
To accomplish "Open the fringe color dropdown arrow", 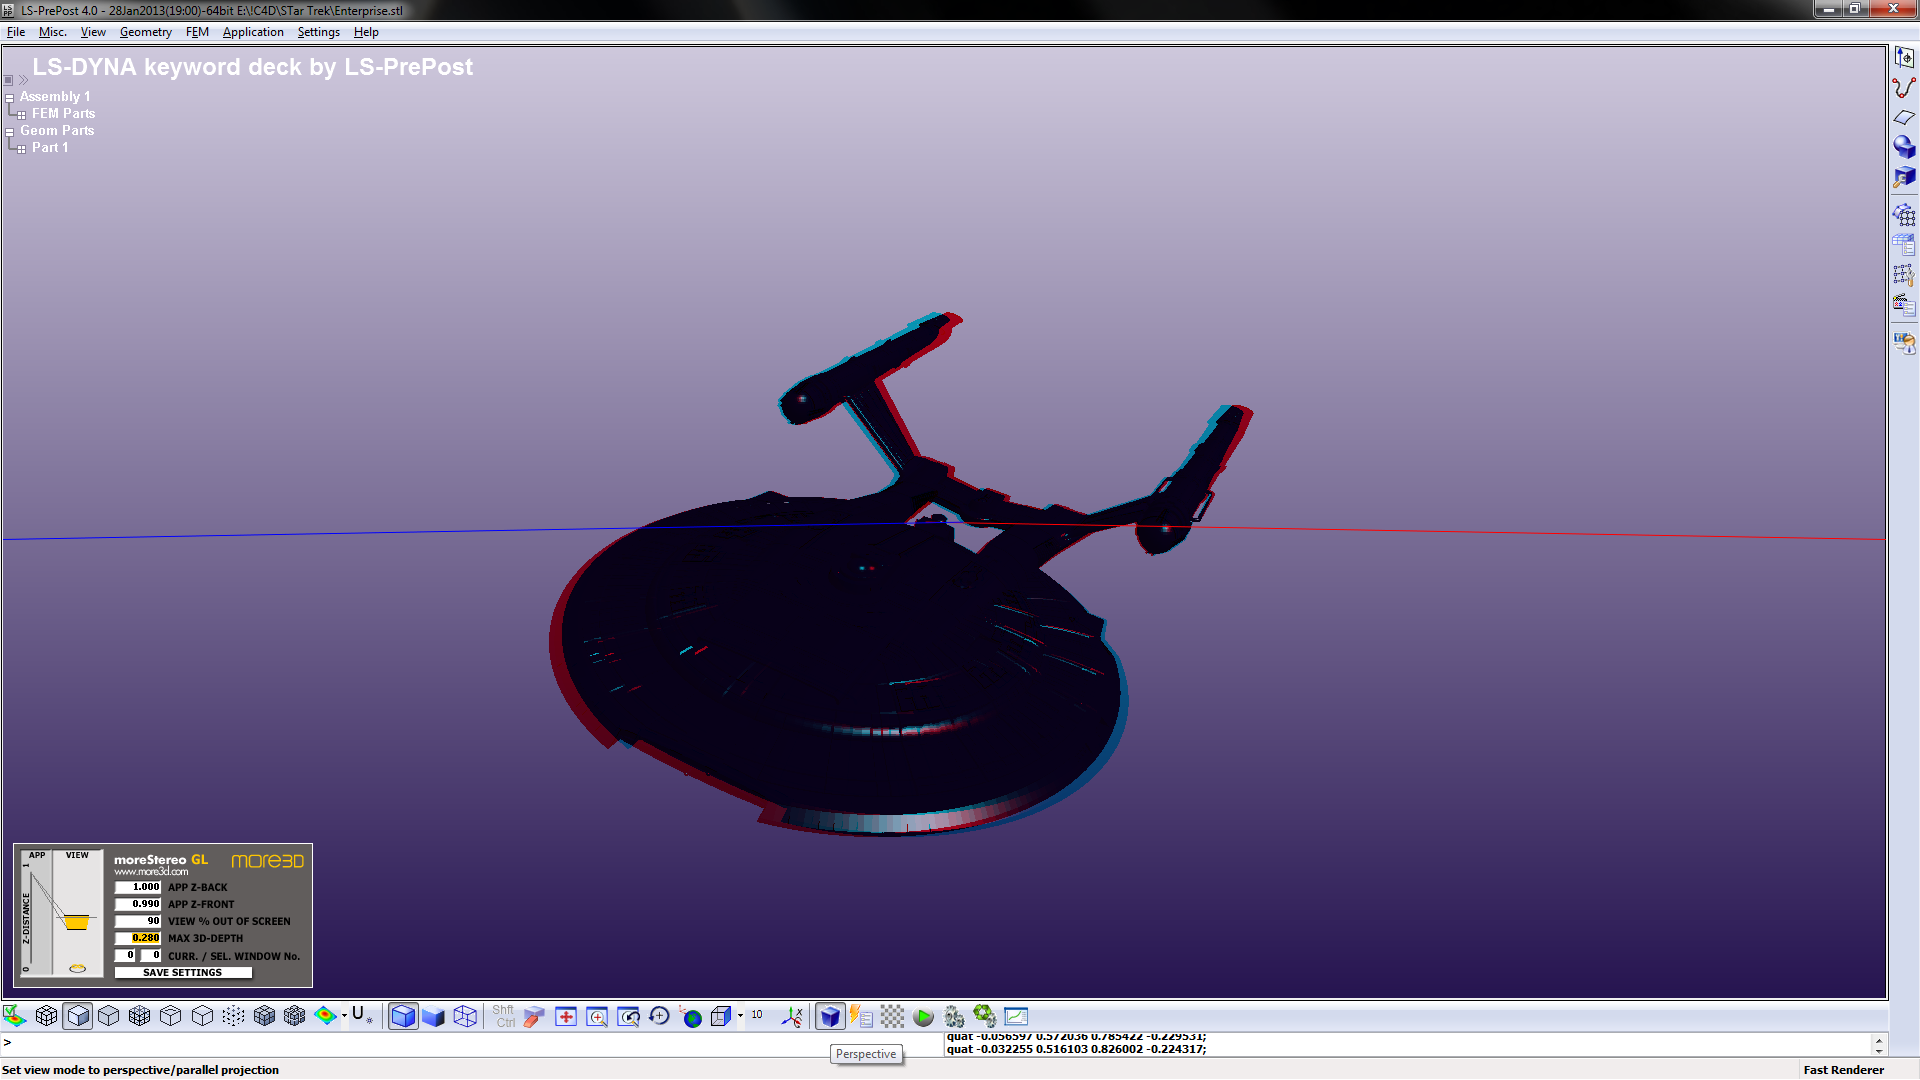I will click(344, 1016).
